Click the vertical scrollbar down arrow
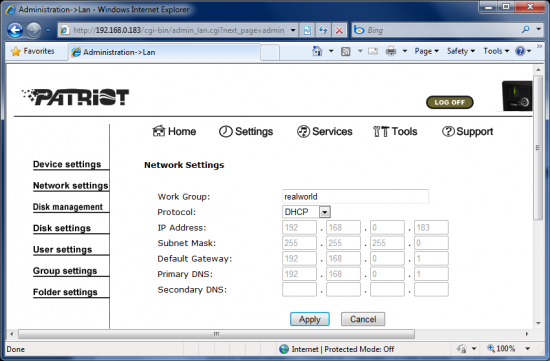This screenshot has width=550, height=361. 538,323
